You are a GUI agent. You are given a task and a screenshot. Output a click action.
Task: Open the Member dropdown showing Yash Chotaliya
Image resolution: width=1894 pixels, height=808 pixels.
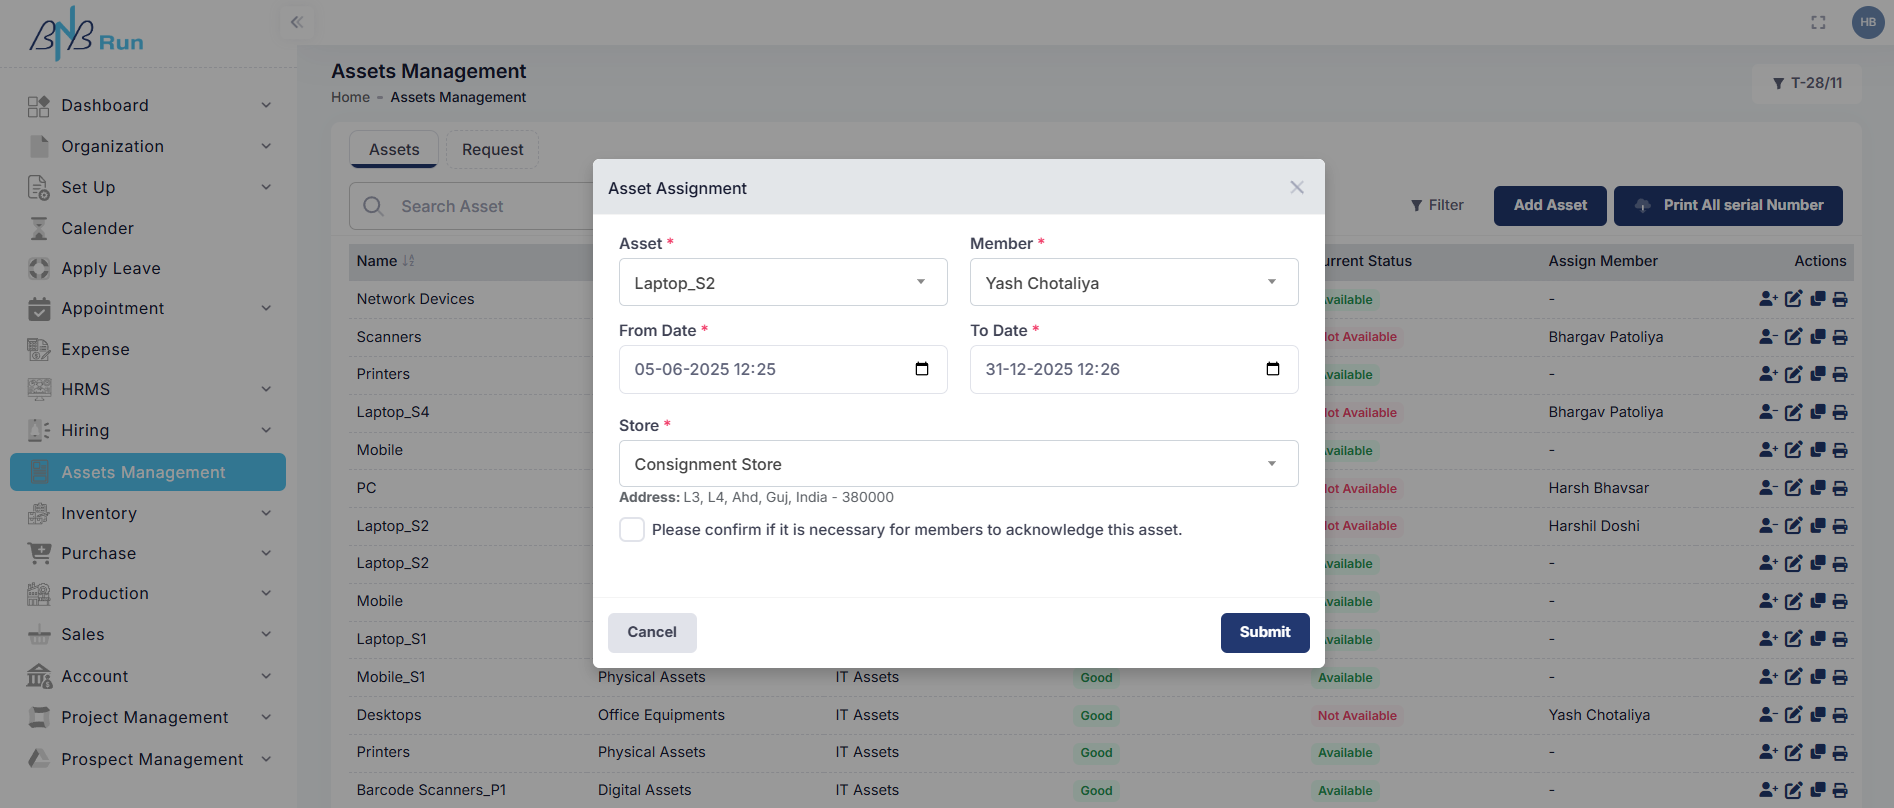pos(1133,283)
